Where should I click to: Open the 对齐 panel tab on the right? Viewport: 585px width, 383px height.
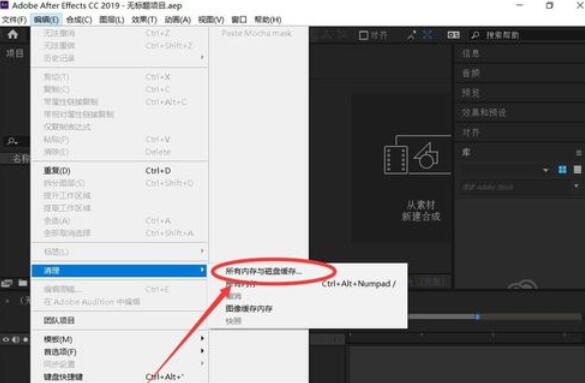tap(470, 132)
